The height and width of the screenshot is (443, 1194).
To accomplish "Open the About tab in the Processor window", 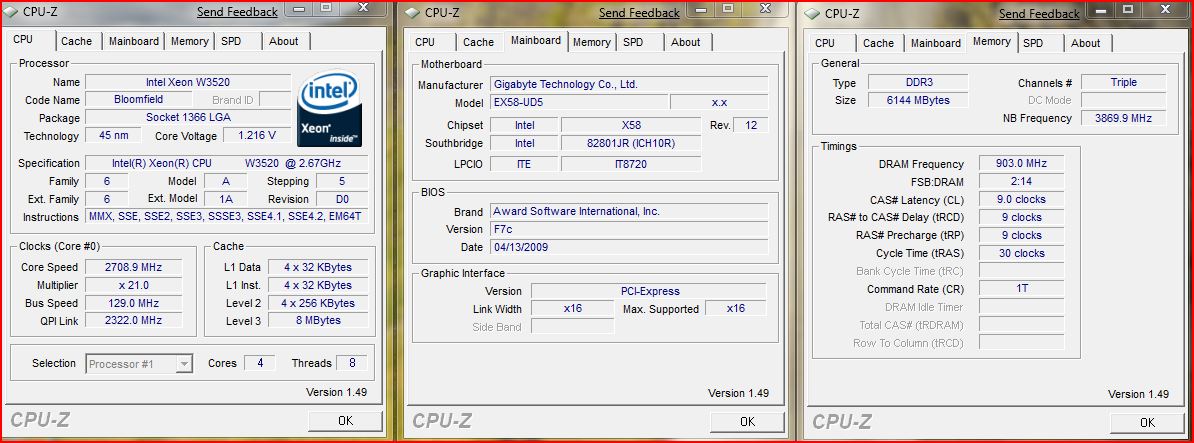I will pos(283,41).
